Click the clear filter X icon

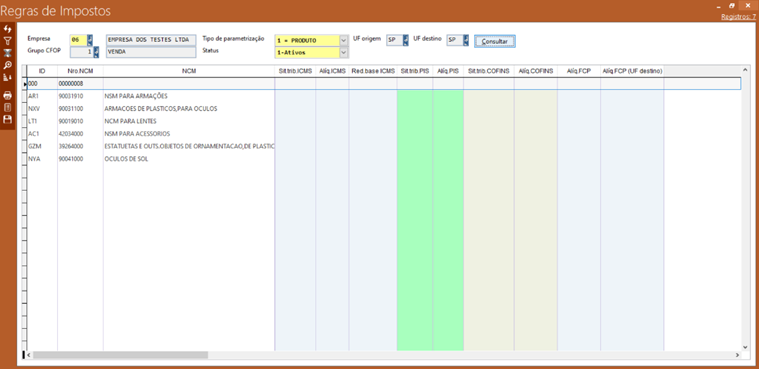pyautogui.click(x=7, y=53)
